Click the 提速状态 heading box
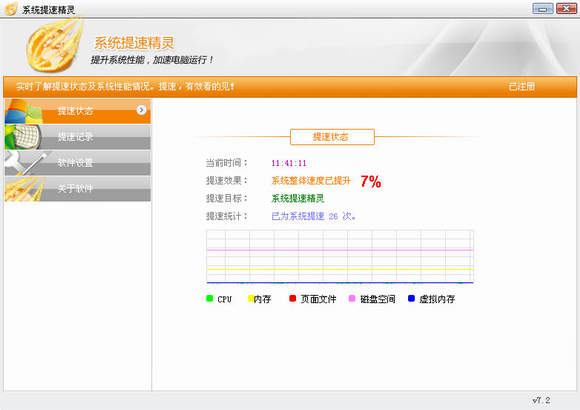Viewport: 580px width, 410px height. coord(332,137)
